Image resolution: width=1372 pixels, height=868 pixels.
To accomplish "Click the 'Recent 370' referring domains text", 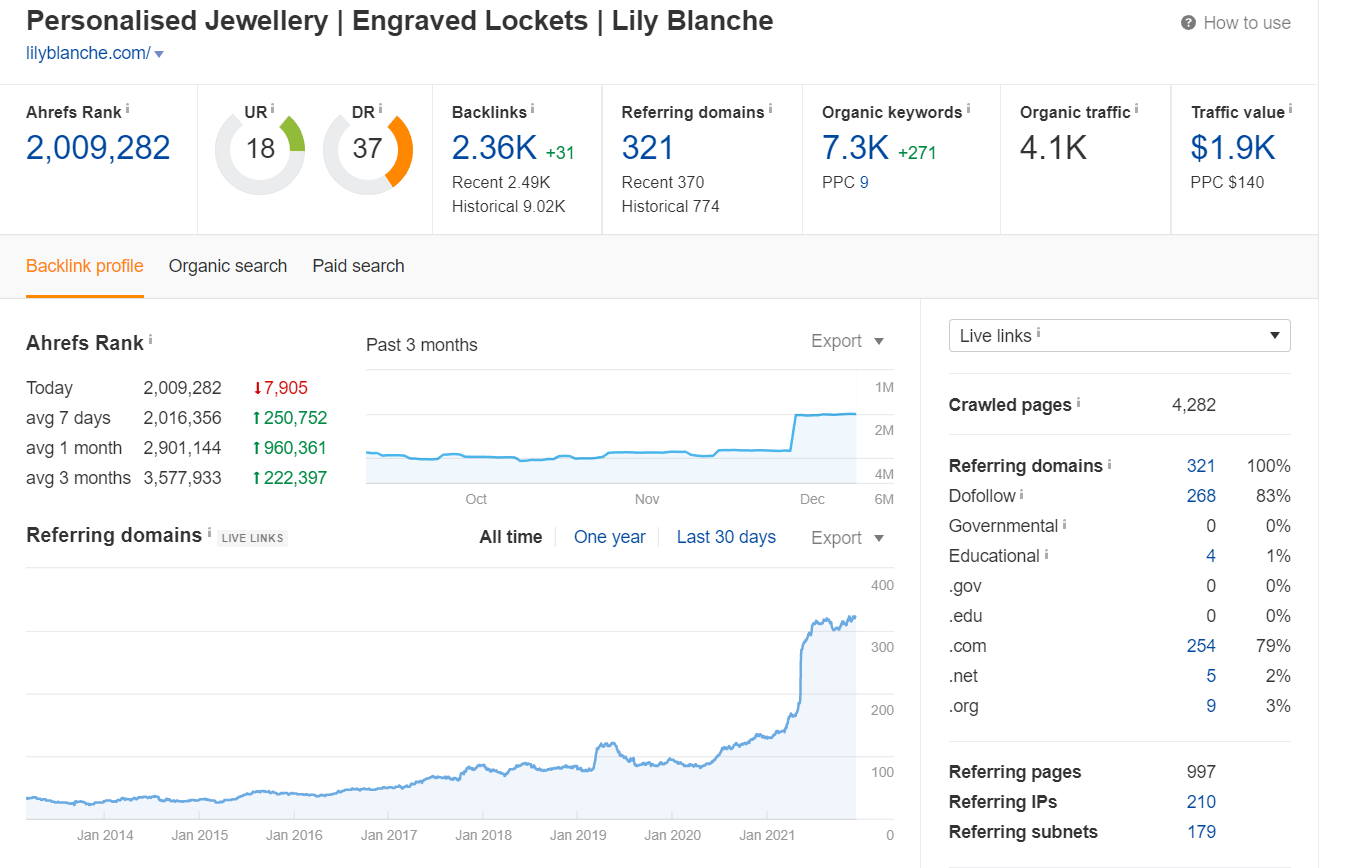I will [663, 182].
